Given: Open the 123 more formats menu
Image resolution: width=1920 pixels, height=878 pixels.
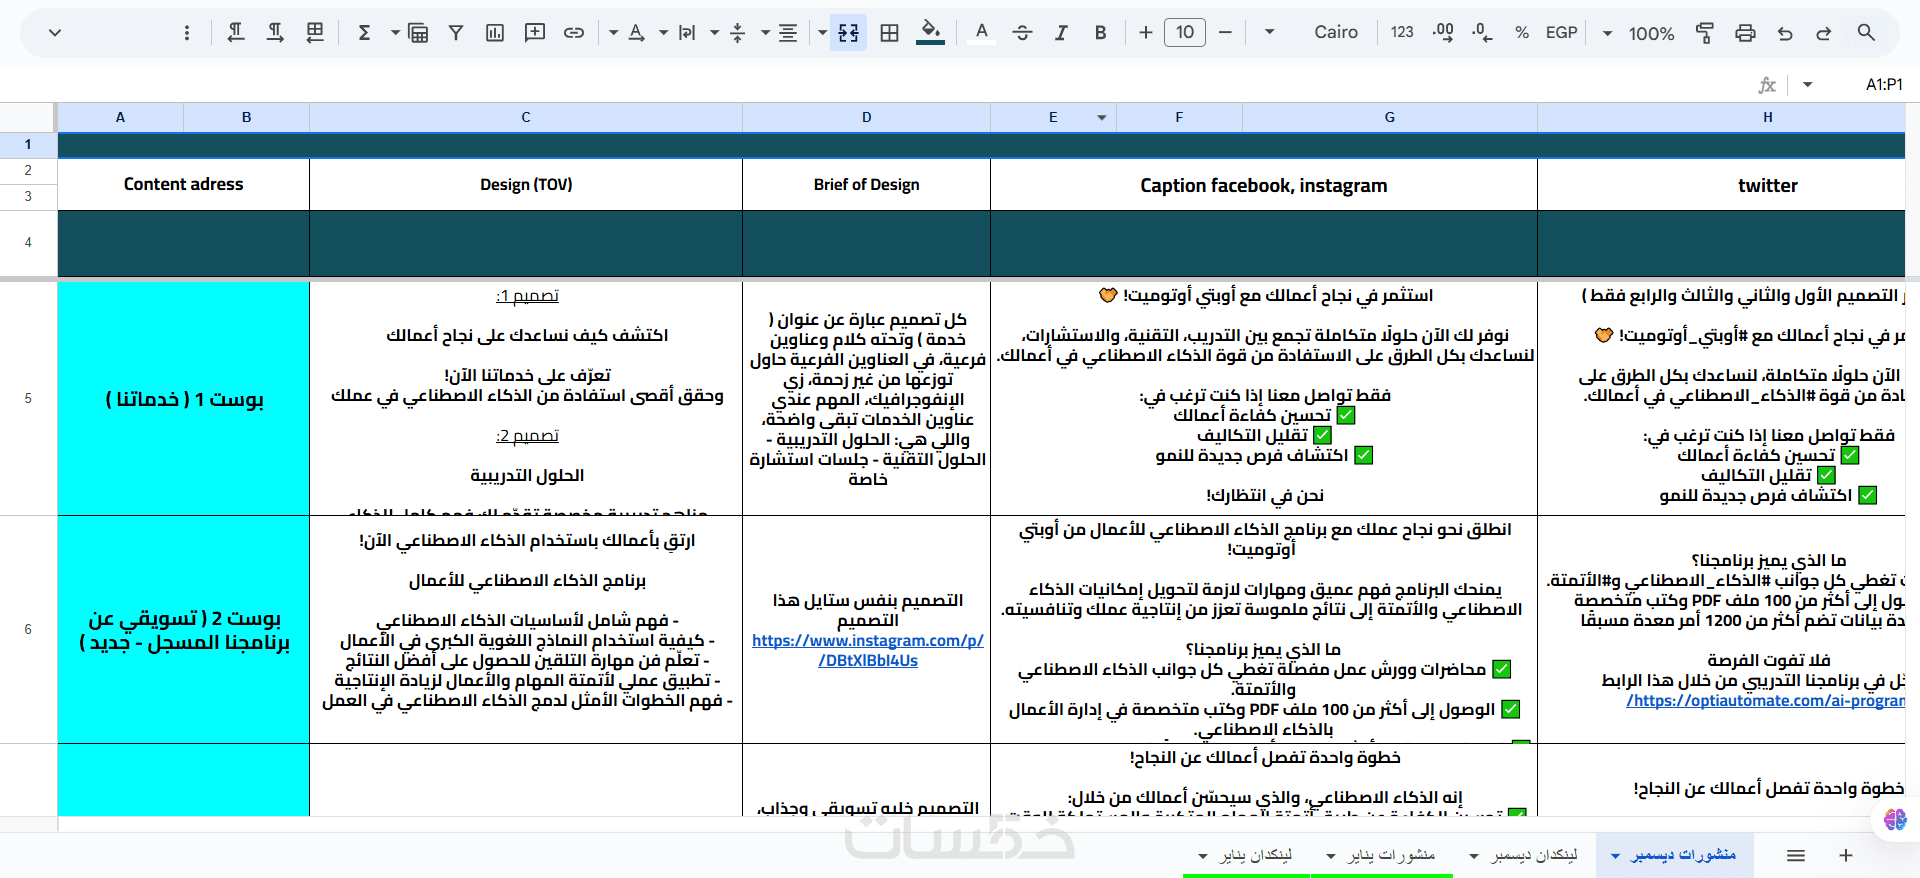Looking at the screenshot, I should [1402, 33].
